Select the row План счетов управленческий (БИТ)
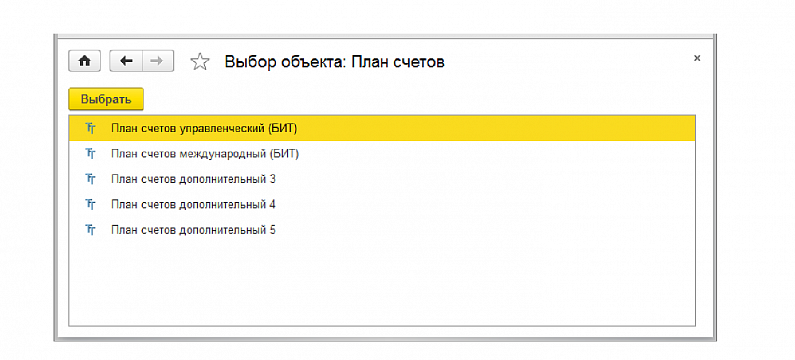This screenshot has height=360, width=795. pyautogui.click(x=382, y=128)
